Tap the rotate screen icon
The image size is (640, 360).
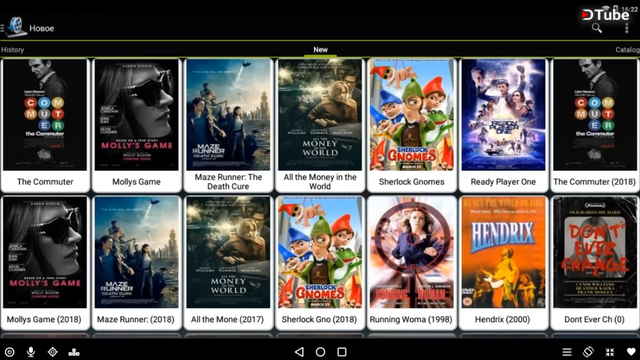(x=588, y=351)
